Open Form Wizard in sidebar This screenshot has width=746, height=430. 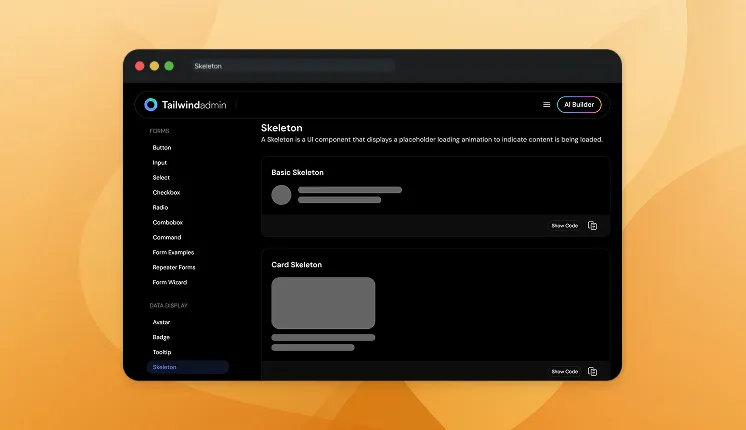[170, 283]
